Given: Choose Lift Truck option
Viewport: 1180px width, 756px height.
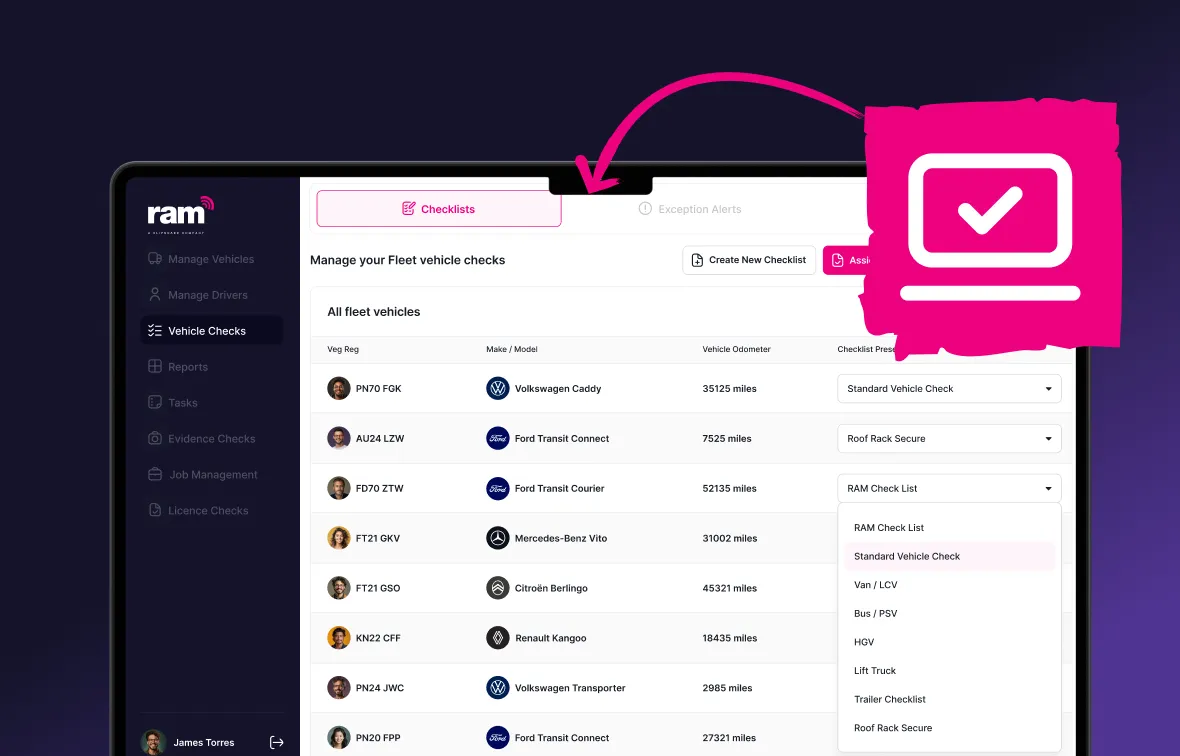Looking at the screenshot, I should [x=949, y=671].
